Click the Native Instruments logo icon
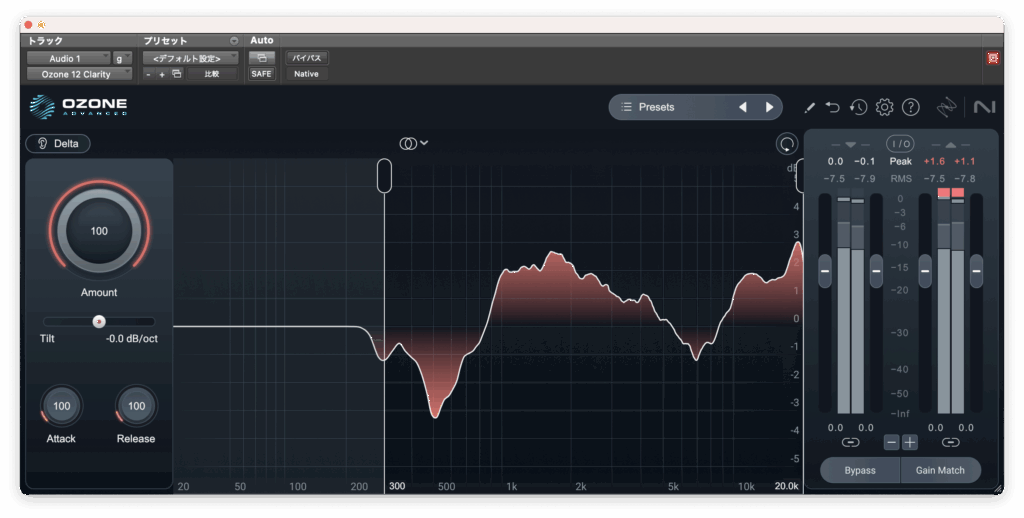The height and width of the screenshot is (518, 1024). coord(983,107)
